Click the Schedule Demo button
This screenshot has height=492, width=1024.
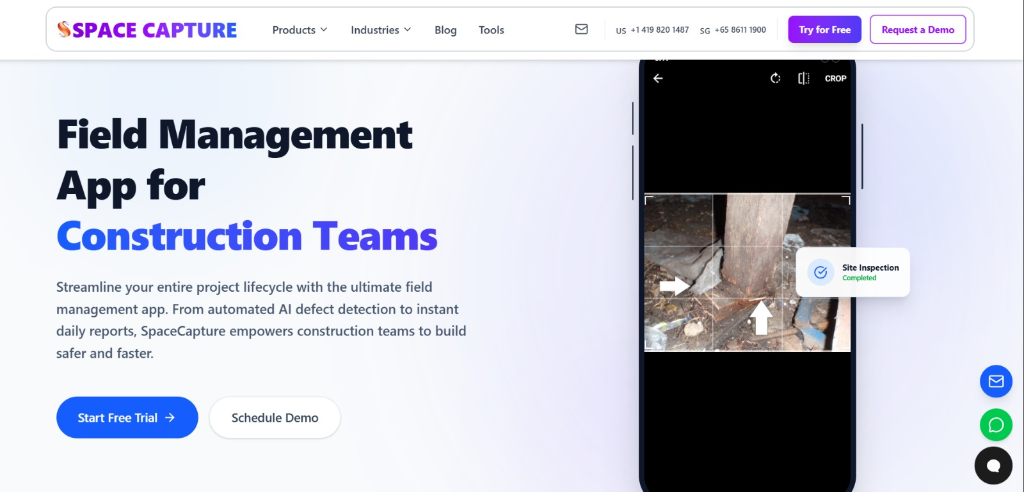(275, 418)
